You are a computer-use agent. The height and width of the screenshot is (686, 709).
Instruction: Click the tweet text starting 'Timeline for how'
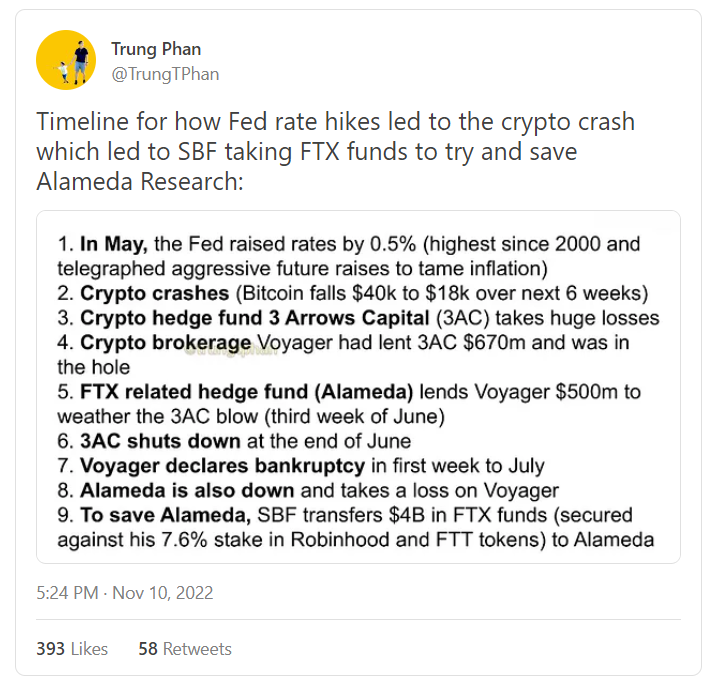(x=335, y=122)
